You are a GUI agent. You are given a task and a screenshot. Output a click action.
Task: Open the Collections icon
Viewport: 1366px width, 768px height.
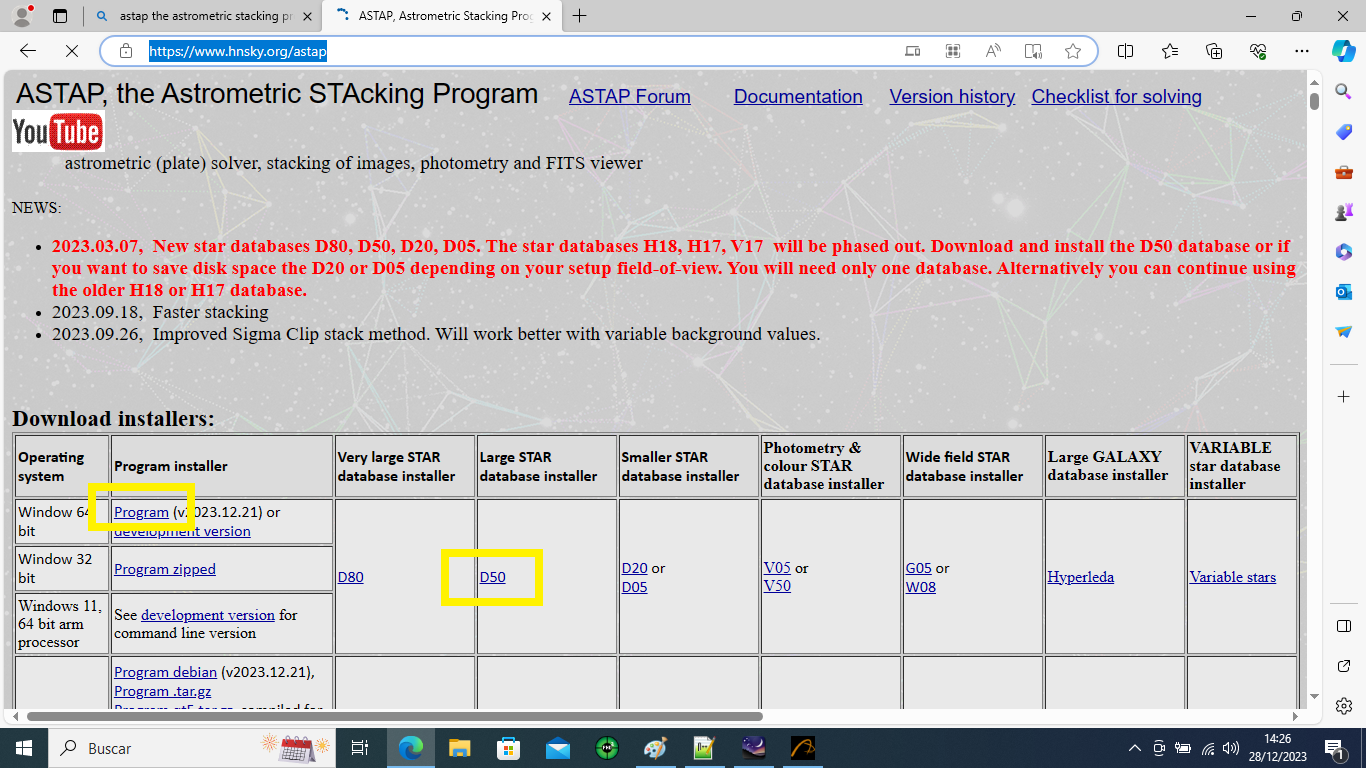pos(1214,51)
